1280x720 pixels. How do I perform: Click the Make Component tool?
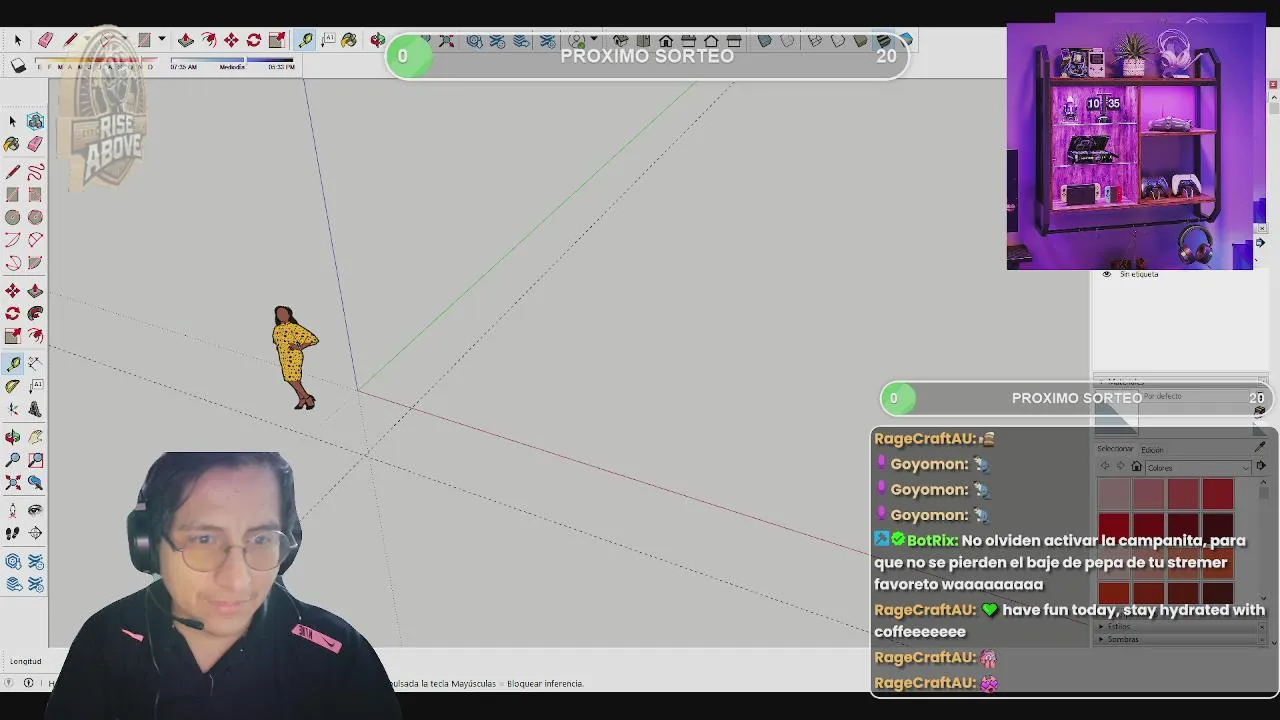click(x=35, y=121)
